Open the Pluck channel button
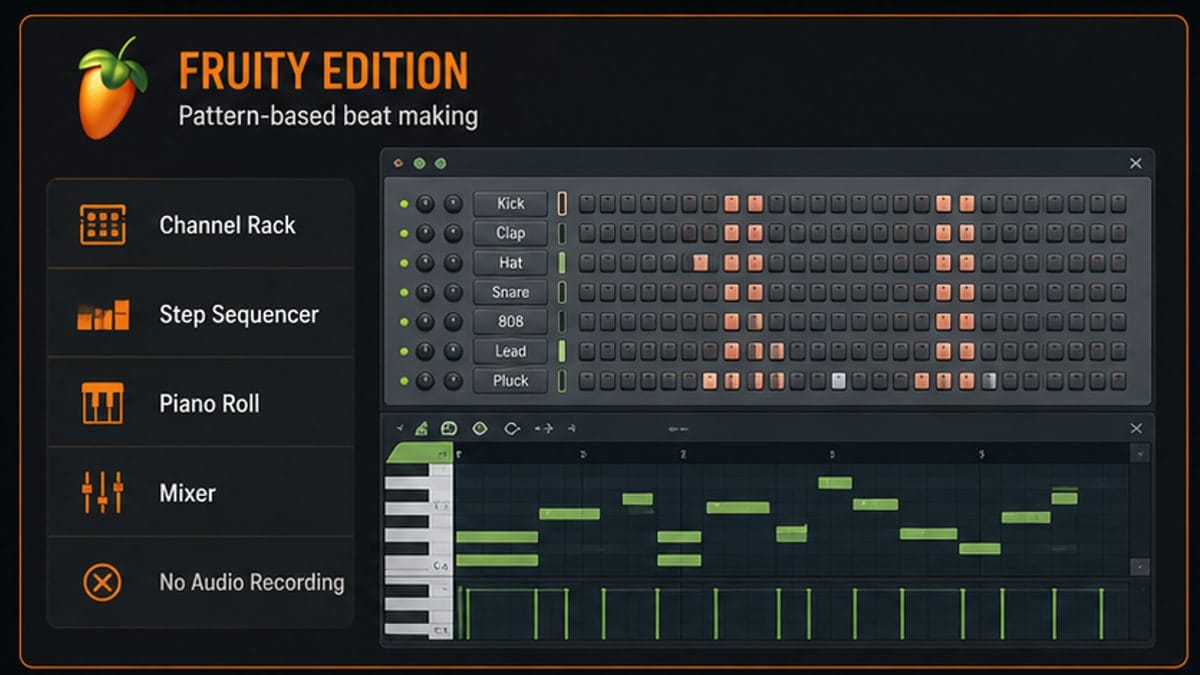Image resolution: width=1200 pixels, height=675 pixels. (x=511, y=381)
